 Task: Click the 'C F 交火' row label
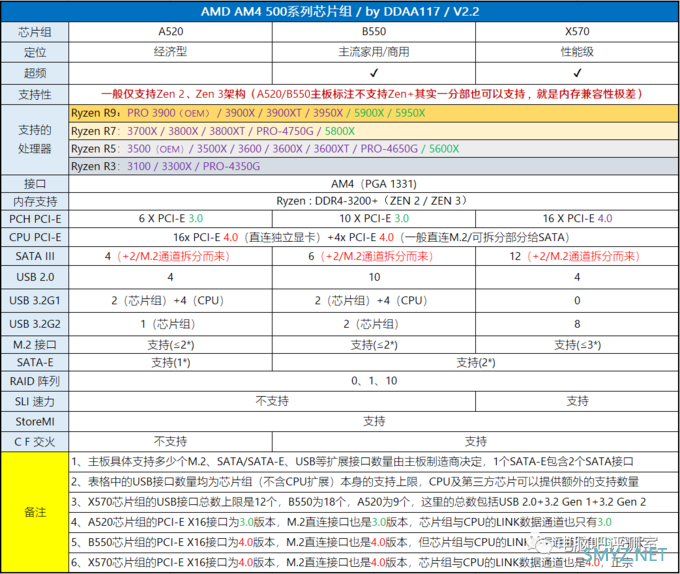(x=35, y=442)
